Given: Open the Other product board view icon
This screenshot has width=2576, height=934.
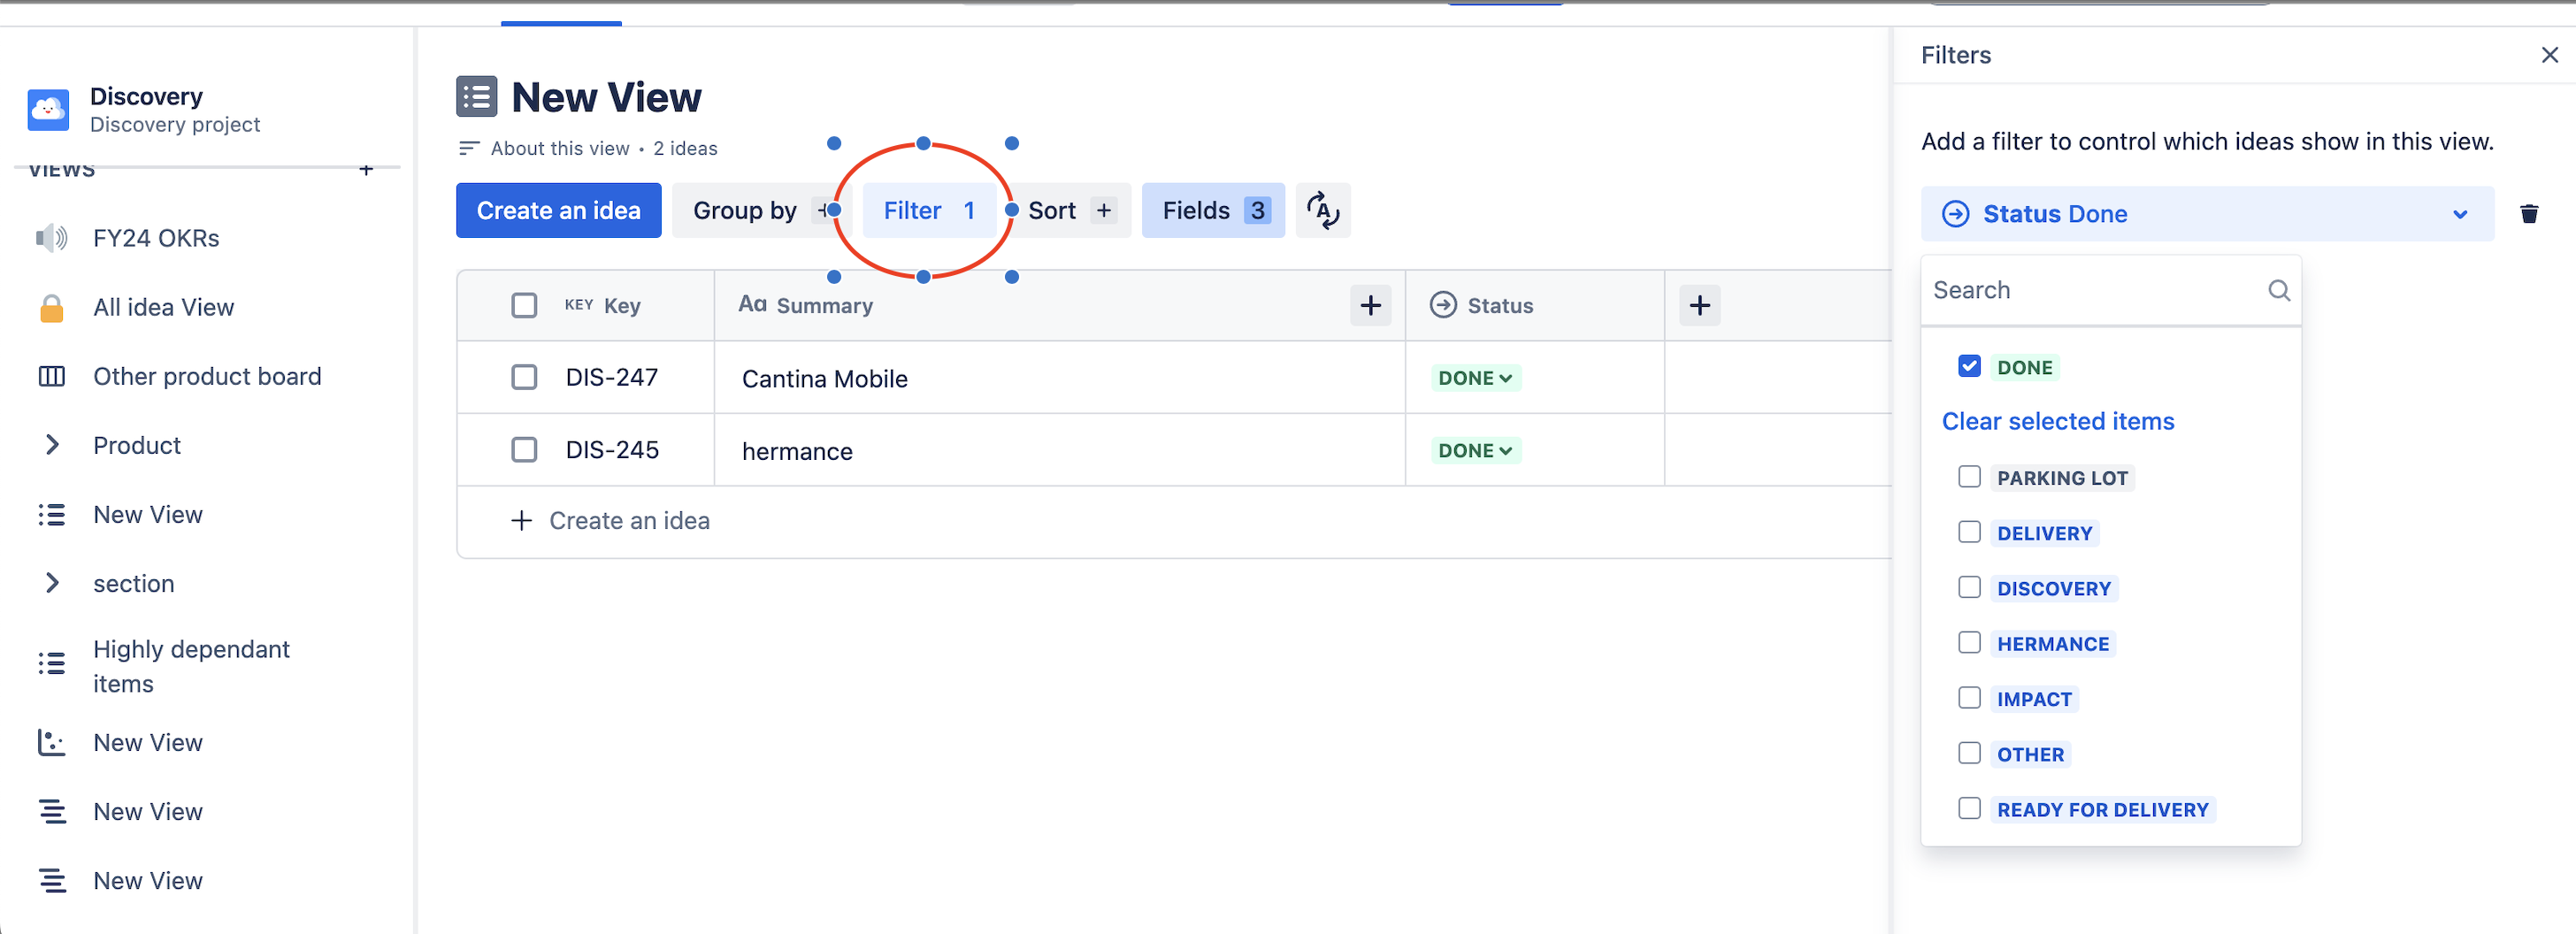Looking at the screenshot, I should click(x=51, y=376).
